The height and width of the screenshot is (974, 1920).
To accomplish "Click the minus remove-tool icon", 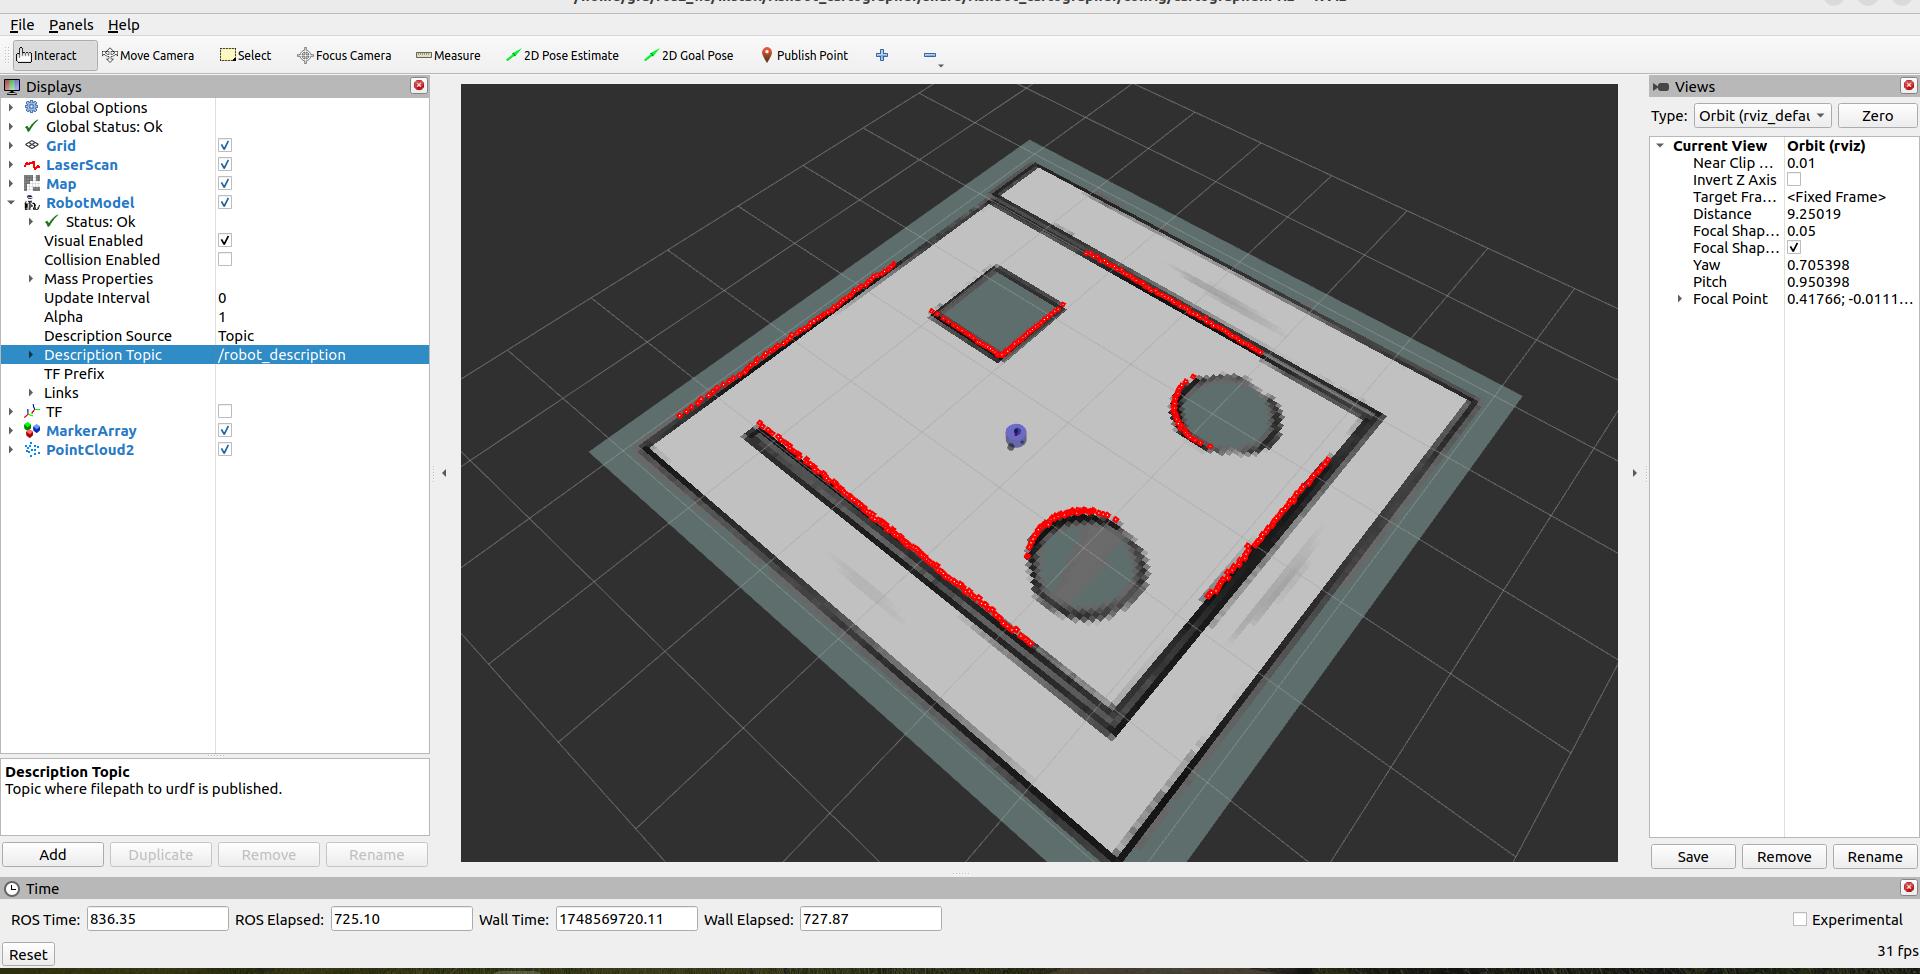I will [930, 56].
